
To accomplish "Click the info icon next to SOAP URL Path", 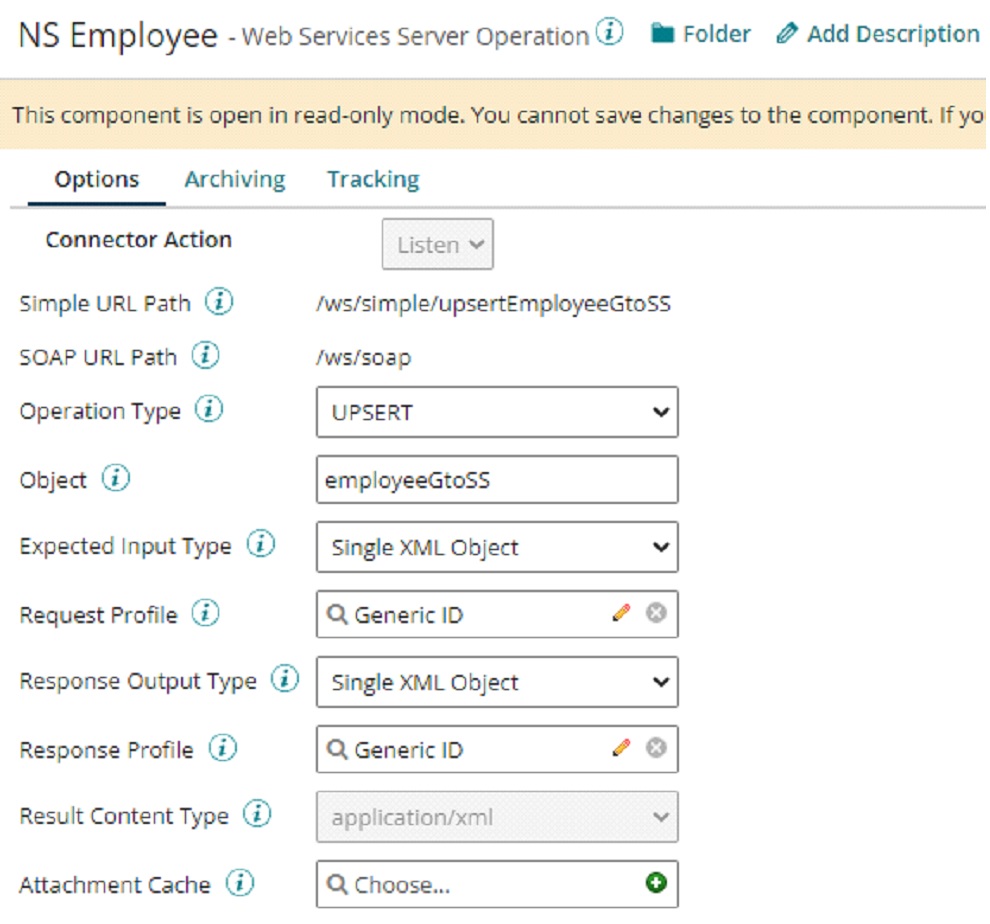I will pos(203,356).
